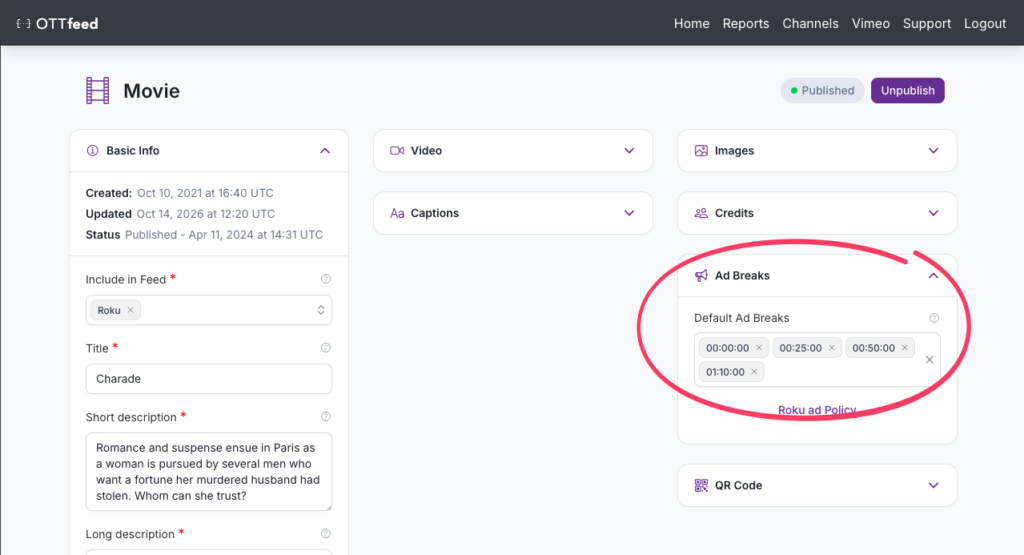Expand the Credits panel
The height and width of the screenshot is (555, 1024).
pyautogui.click(x=934, y=214)
